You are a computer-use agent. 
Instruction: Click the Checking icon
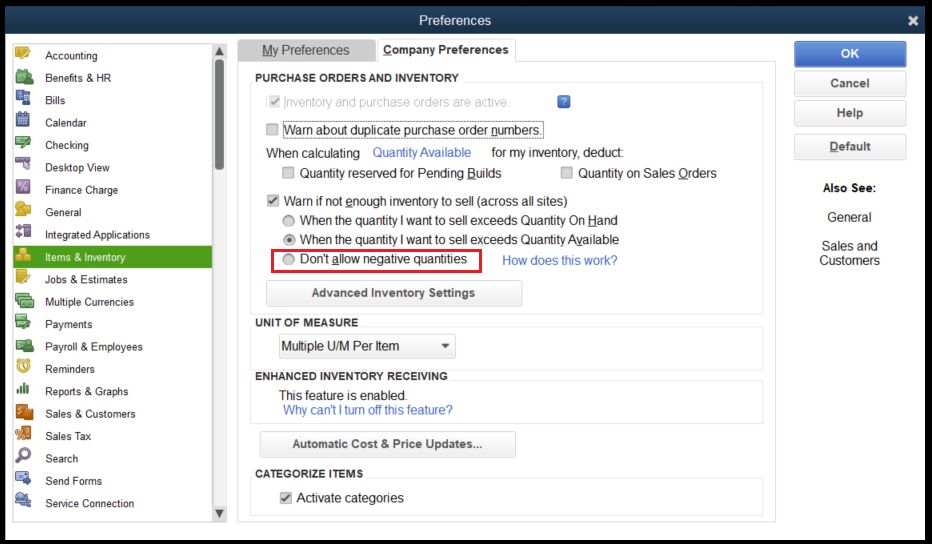tap(23, 143)
